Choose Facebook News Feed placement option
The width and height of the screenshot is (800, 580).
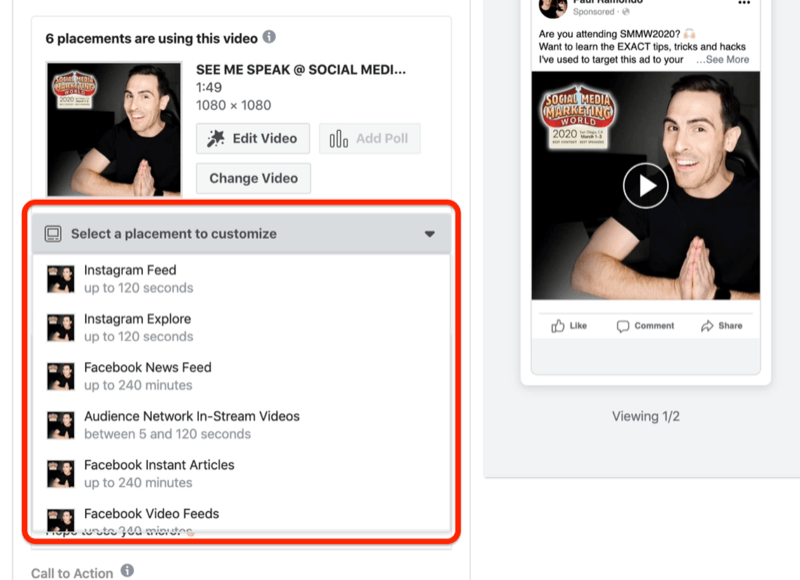[241, 376]
